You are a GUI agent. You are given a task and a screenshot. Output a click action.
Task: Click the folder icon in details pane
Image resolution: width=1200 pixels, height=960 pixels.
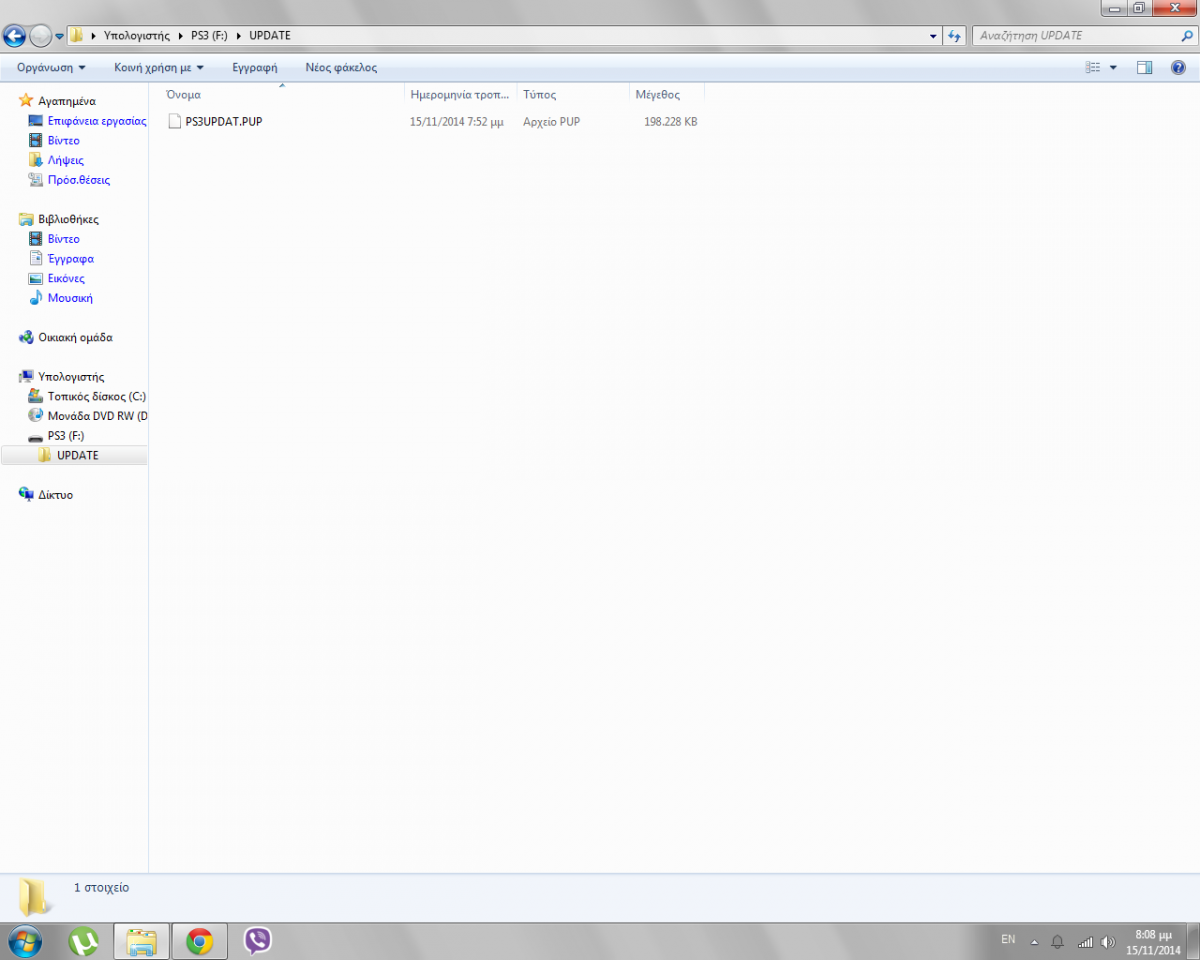point(37,897)
